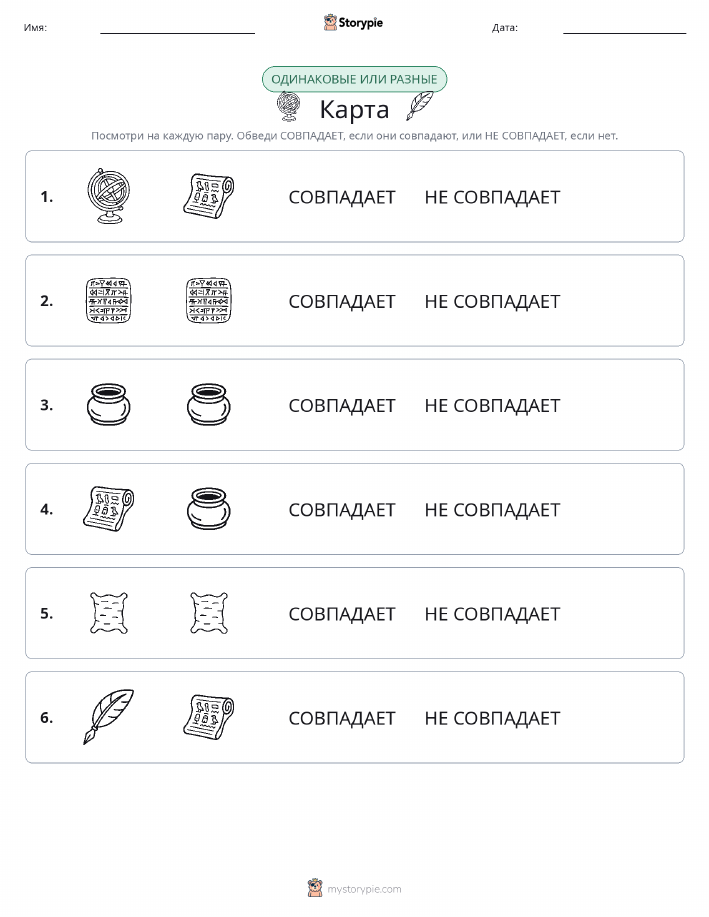Click the quill icon beside the Карта title
Viewport: 709px width, 917px height.
[419, 106]
